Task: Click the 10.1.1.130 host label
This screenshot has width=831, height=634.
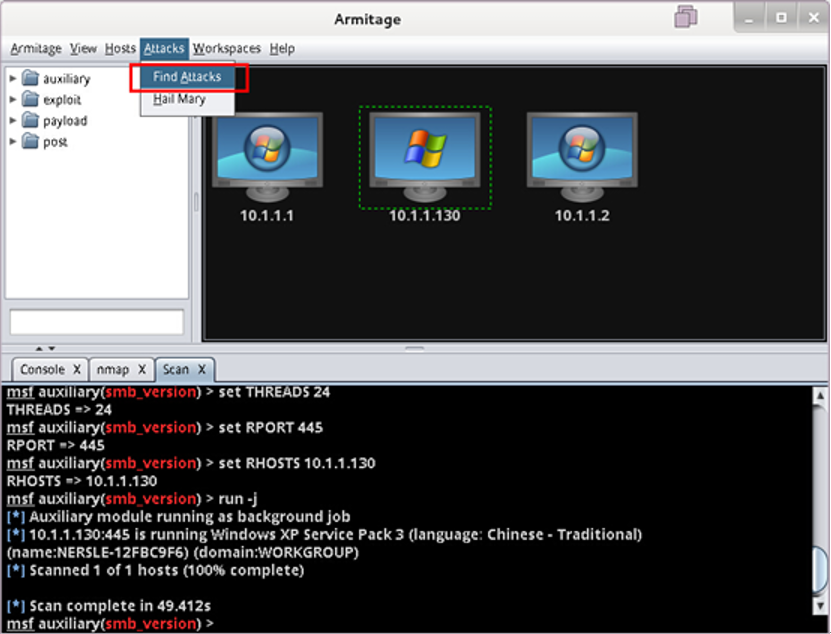Action: click(425, 216)
